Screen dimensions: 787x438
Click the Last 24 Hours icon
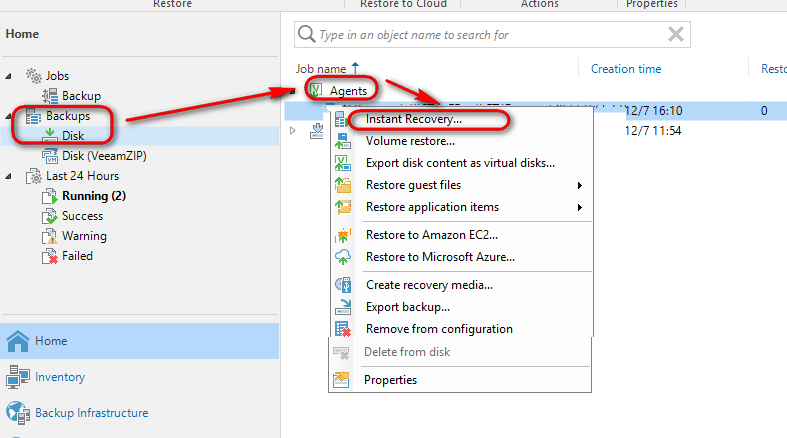(34, 176)
